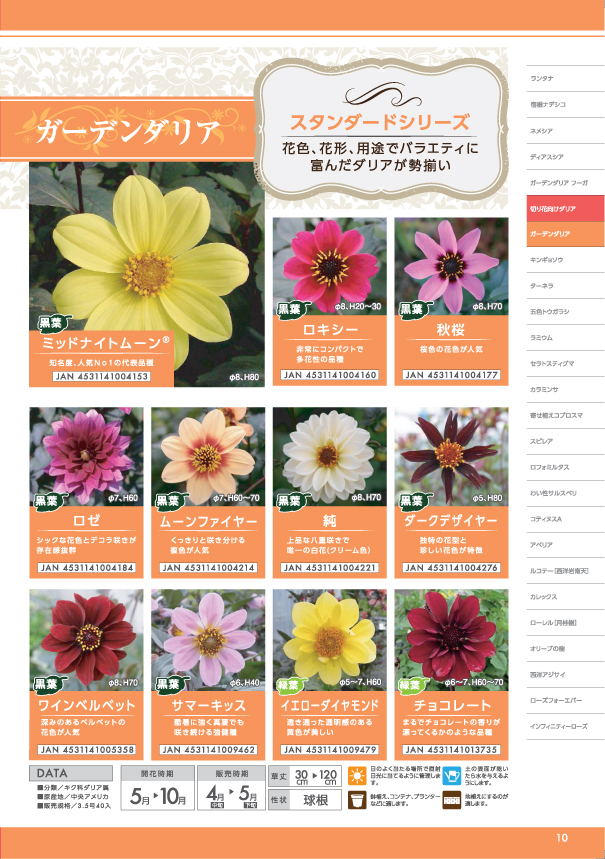This screenshot has height=859, width=605.
Task: Click the brown ground-planting icon
Action: pos(452,800)
